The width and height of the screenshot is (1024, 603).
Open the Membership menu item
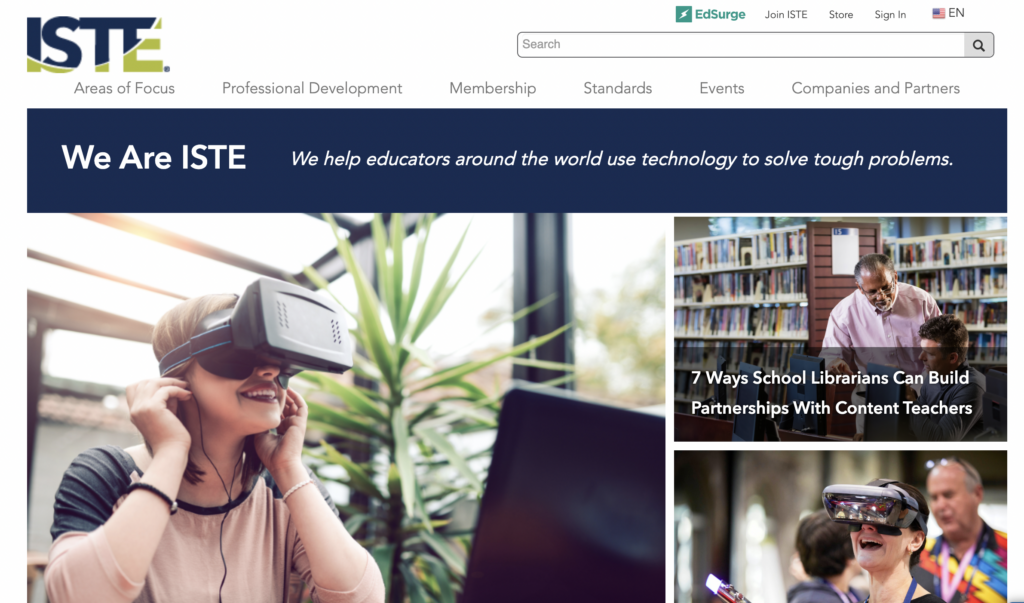click(x=492, y=88)
